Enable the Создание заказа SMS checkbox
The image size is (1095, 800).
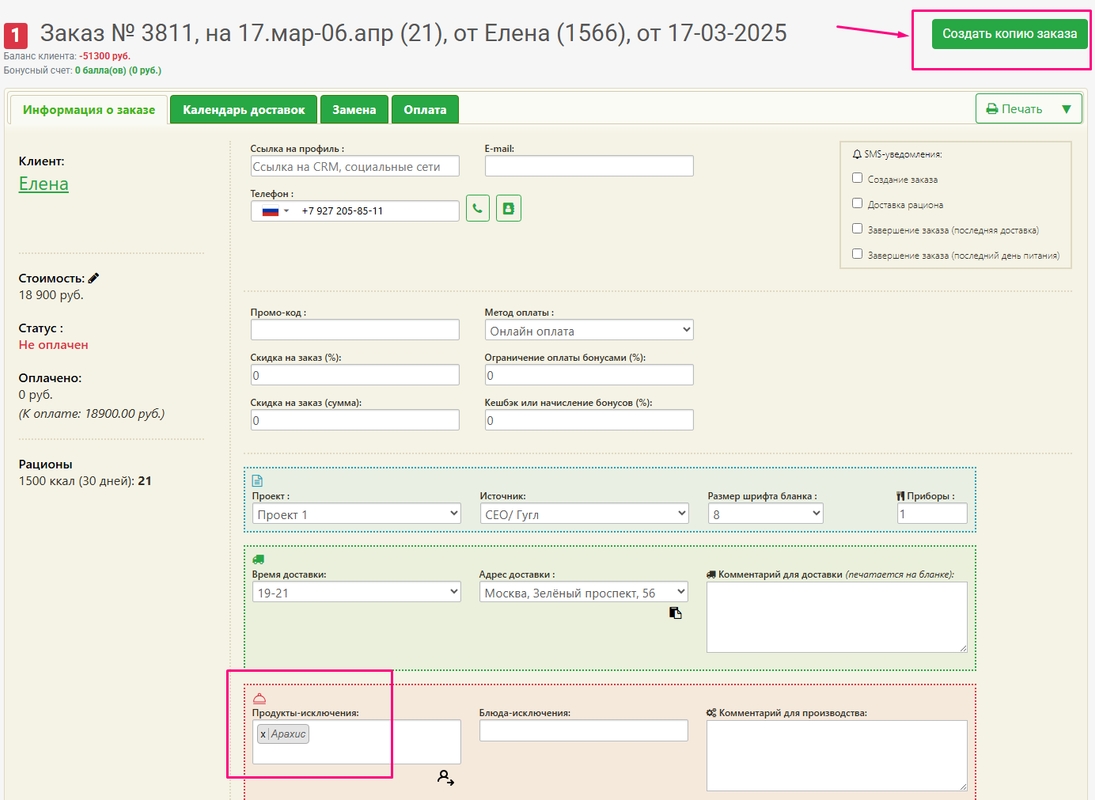pyautogui.click(x=857, y=178)
